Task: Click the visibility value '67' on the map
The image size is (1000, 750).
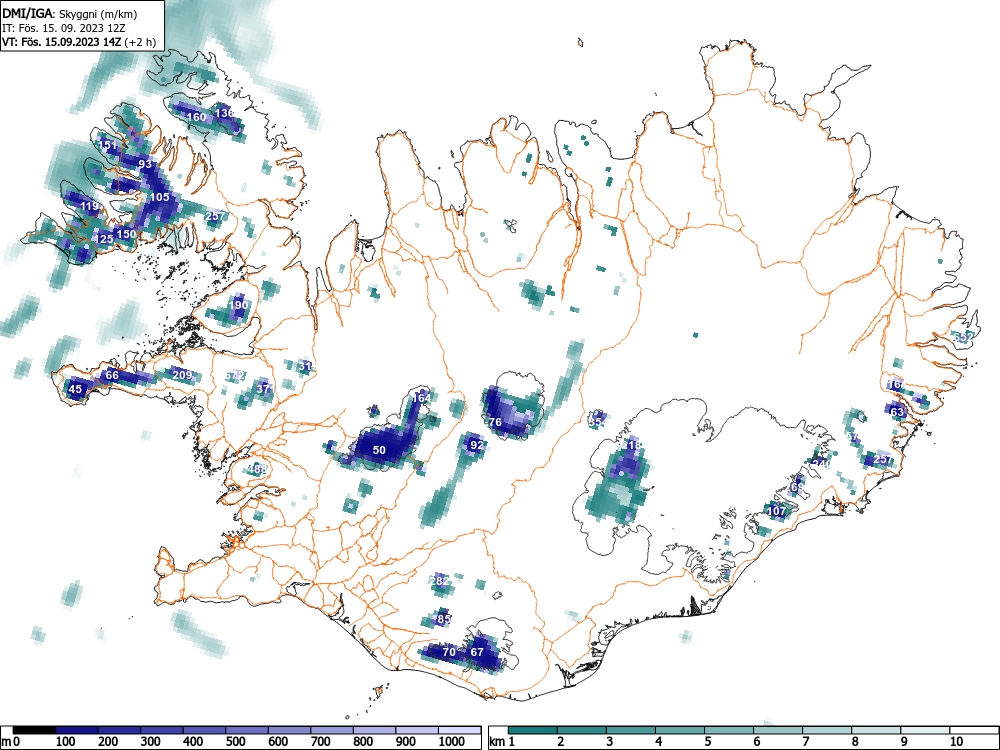Action: click(x=477, y=652)
